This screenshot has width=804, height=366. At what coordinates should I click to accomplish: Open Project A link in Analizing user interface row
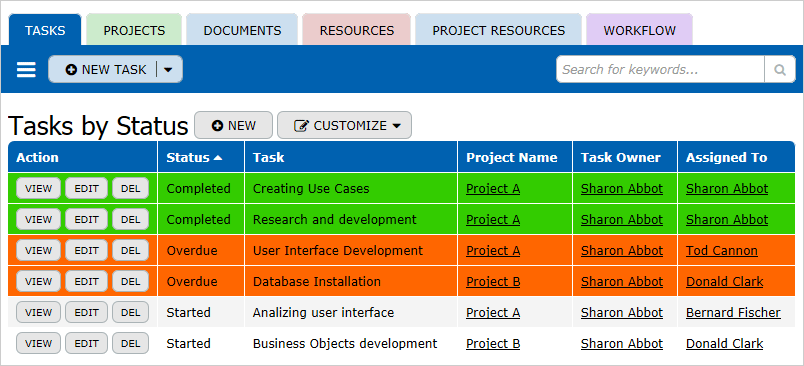[493, 312]
